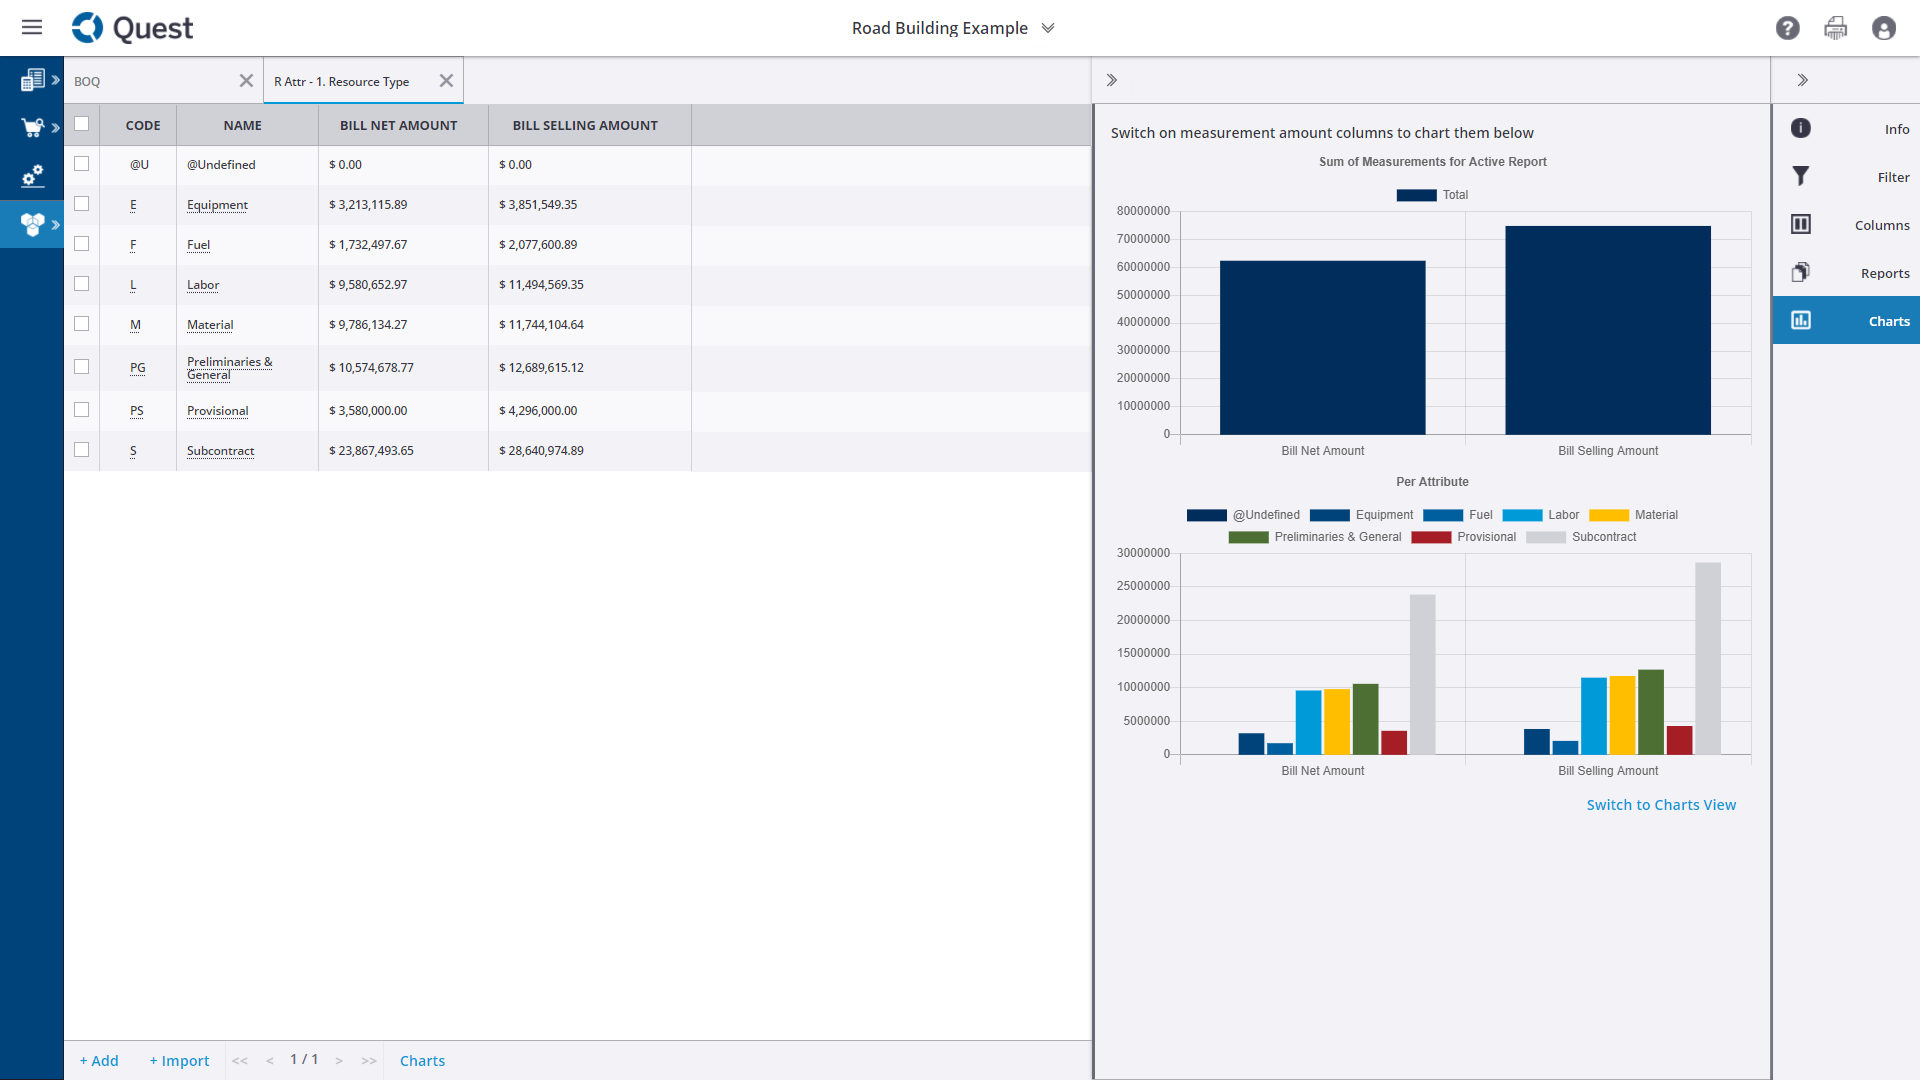Viewport: 1920px width, 1080px height.
Task: Click the printer icon in header
Action: coord(1835,28)
